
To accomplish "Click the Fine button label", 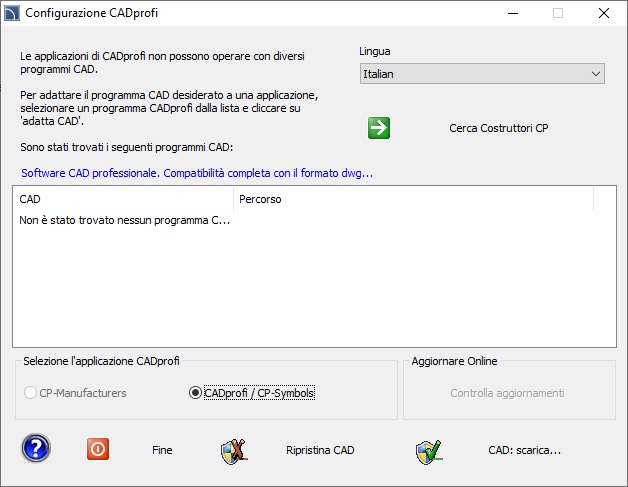I will (162, 450).
